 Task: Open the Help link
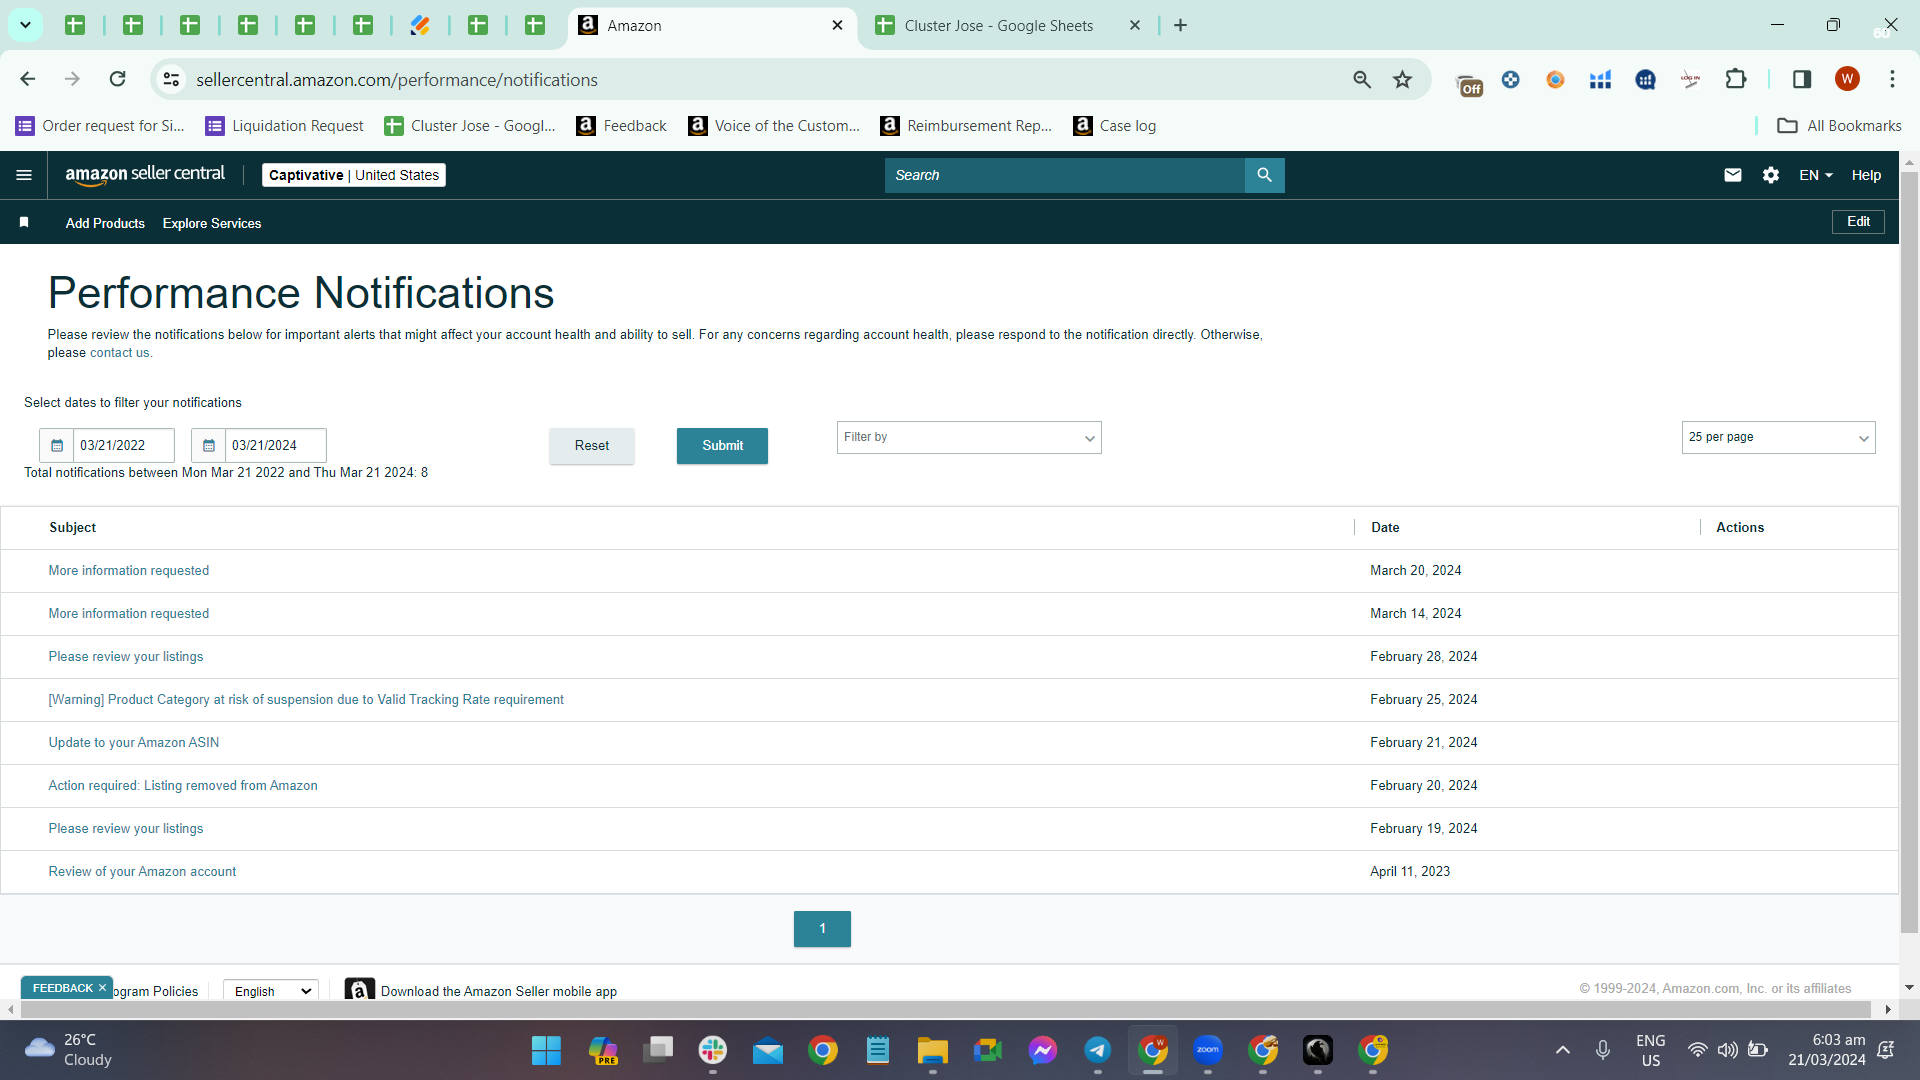click(x=1866, y=175)
